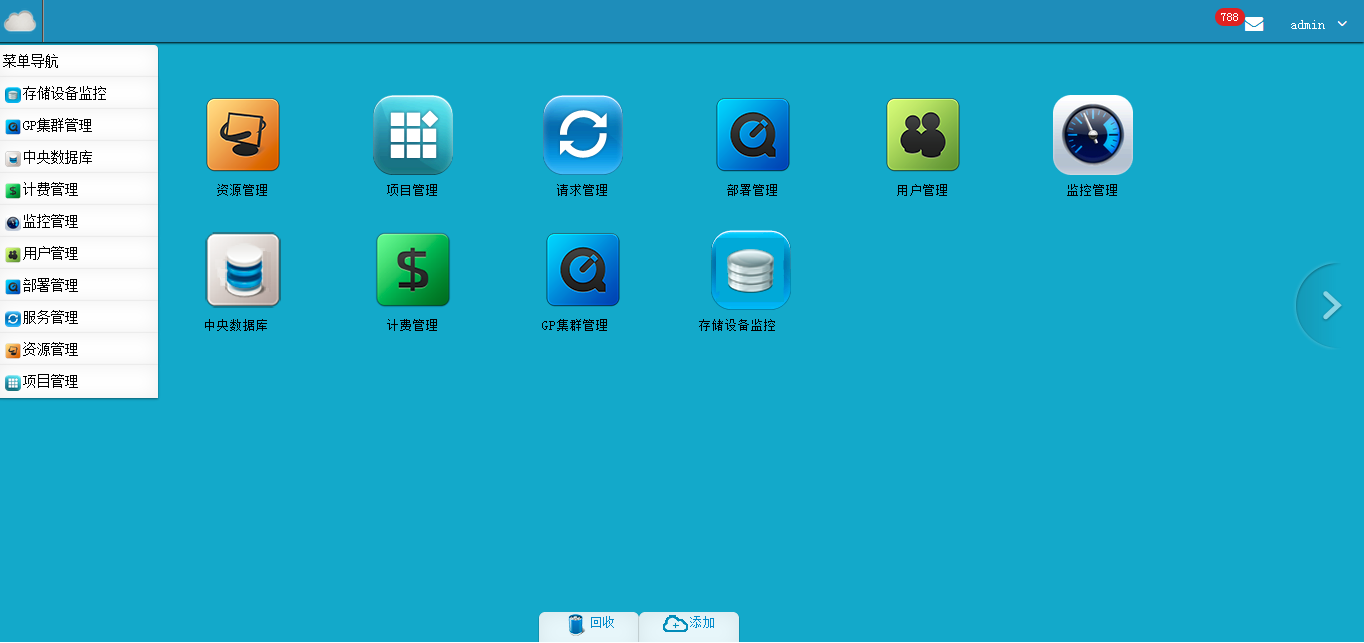Expand the admin user dropdown
This screenshot has height=643, width=1364.
pos(1319,25)
